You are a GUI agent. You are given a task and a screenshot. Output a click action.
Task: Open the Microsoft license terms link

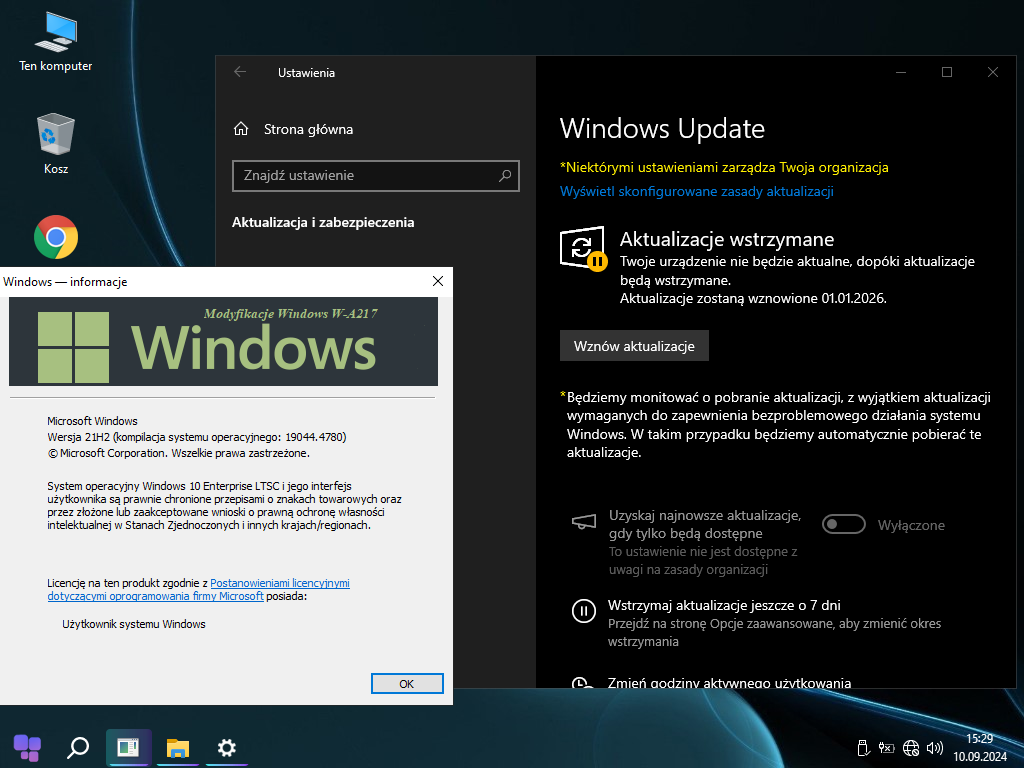pos(279,583)
